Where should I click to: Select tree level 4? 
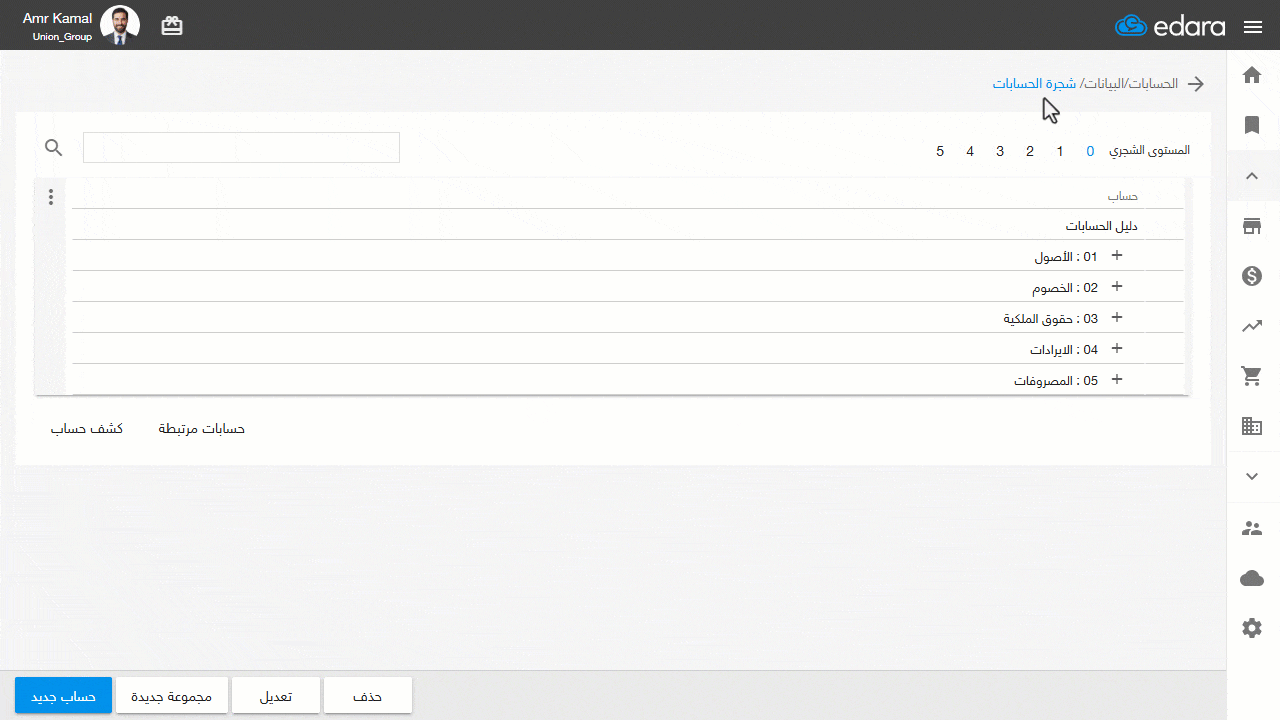click(970, 151)
